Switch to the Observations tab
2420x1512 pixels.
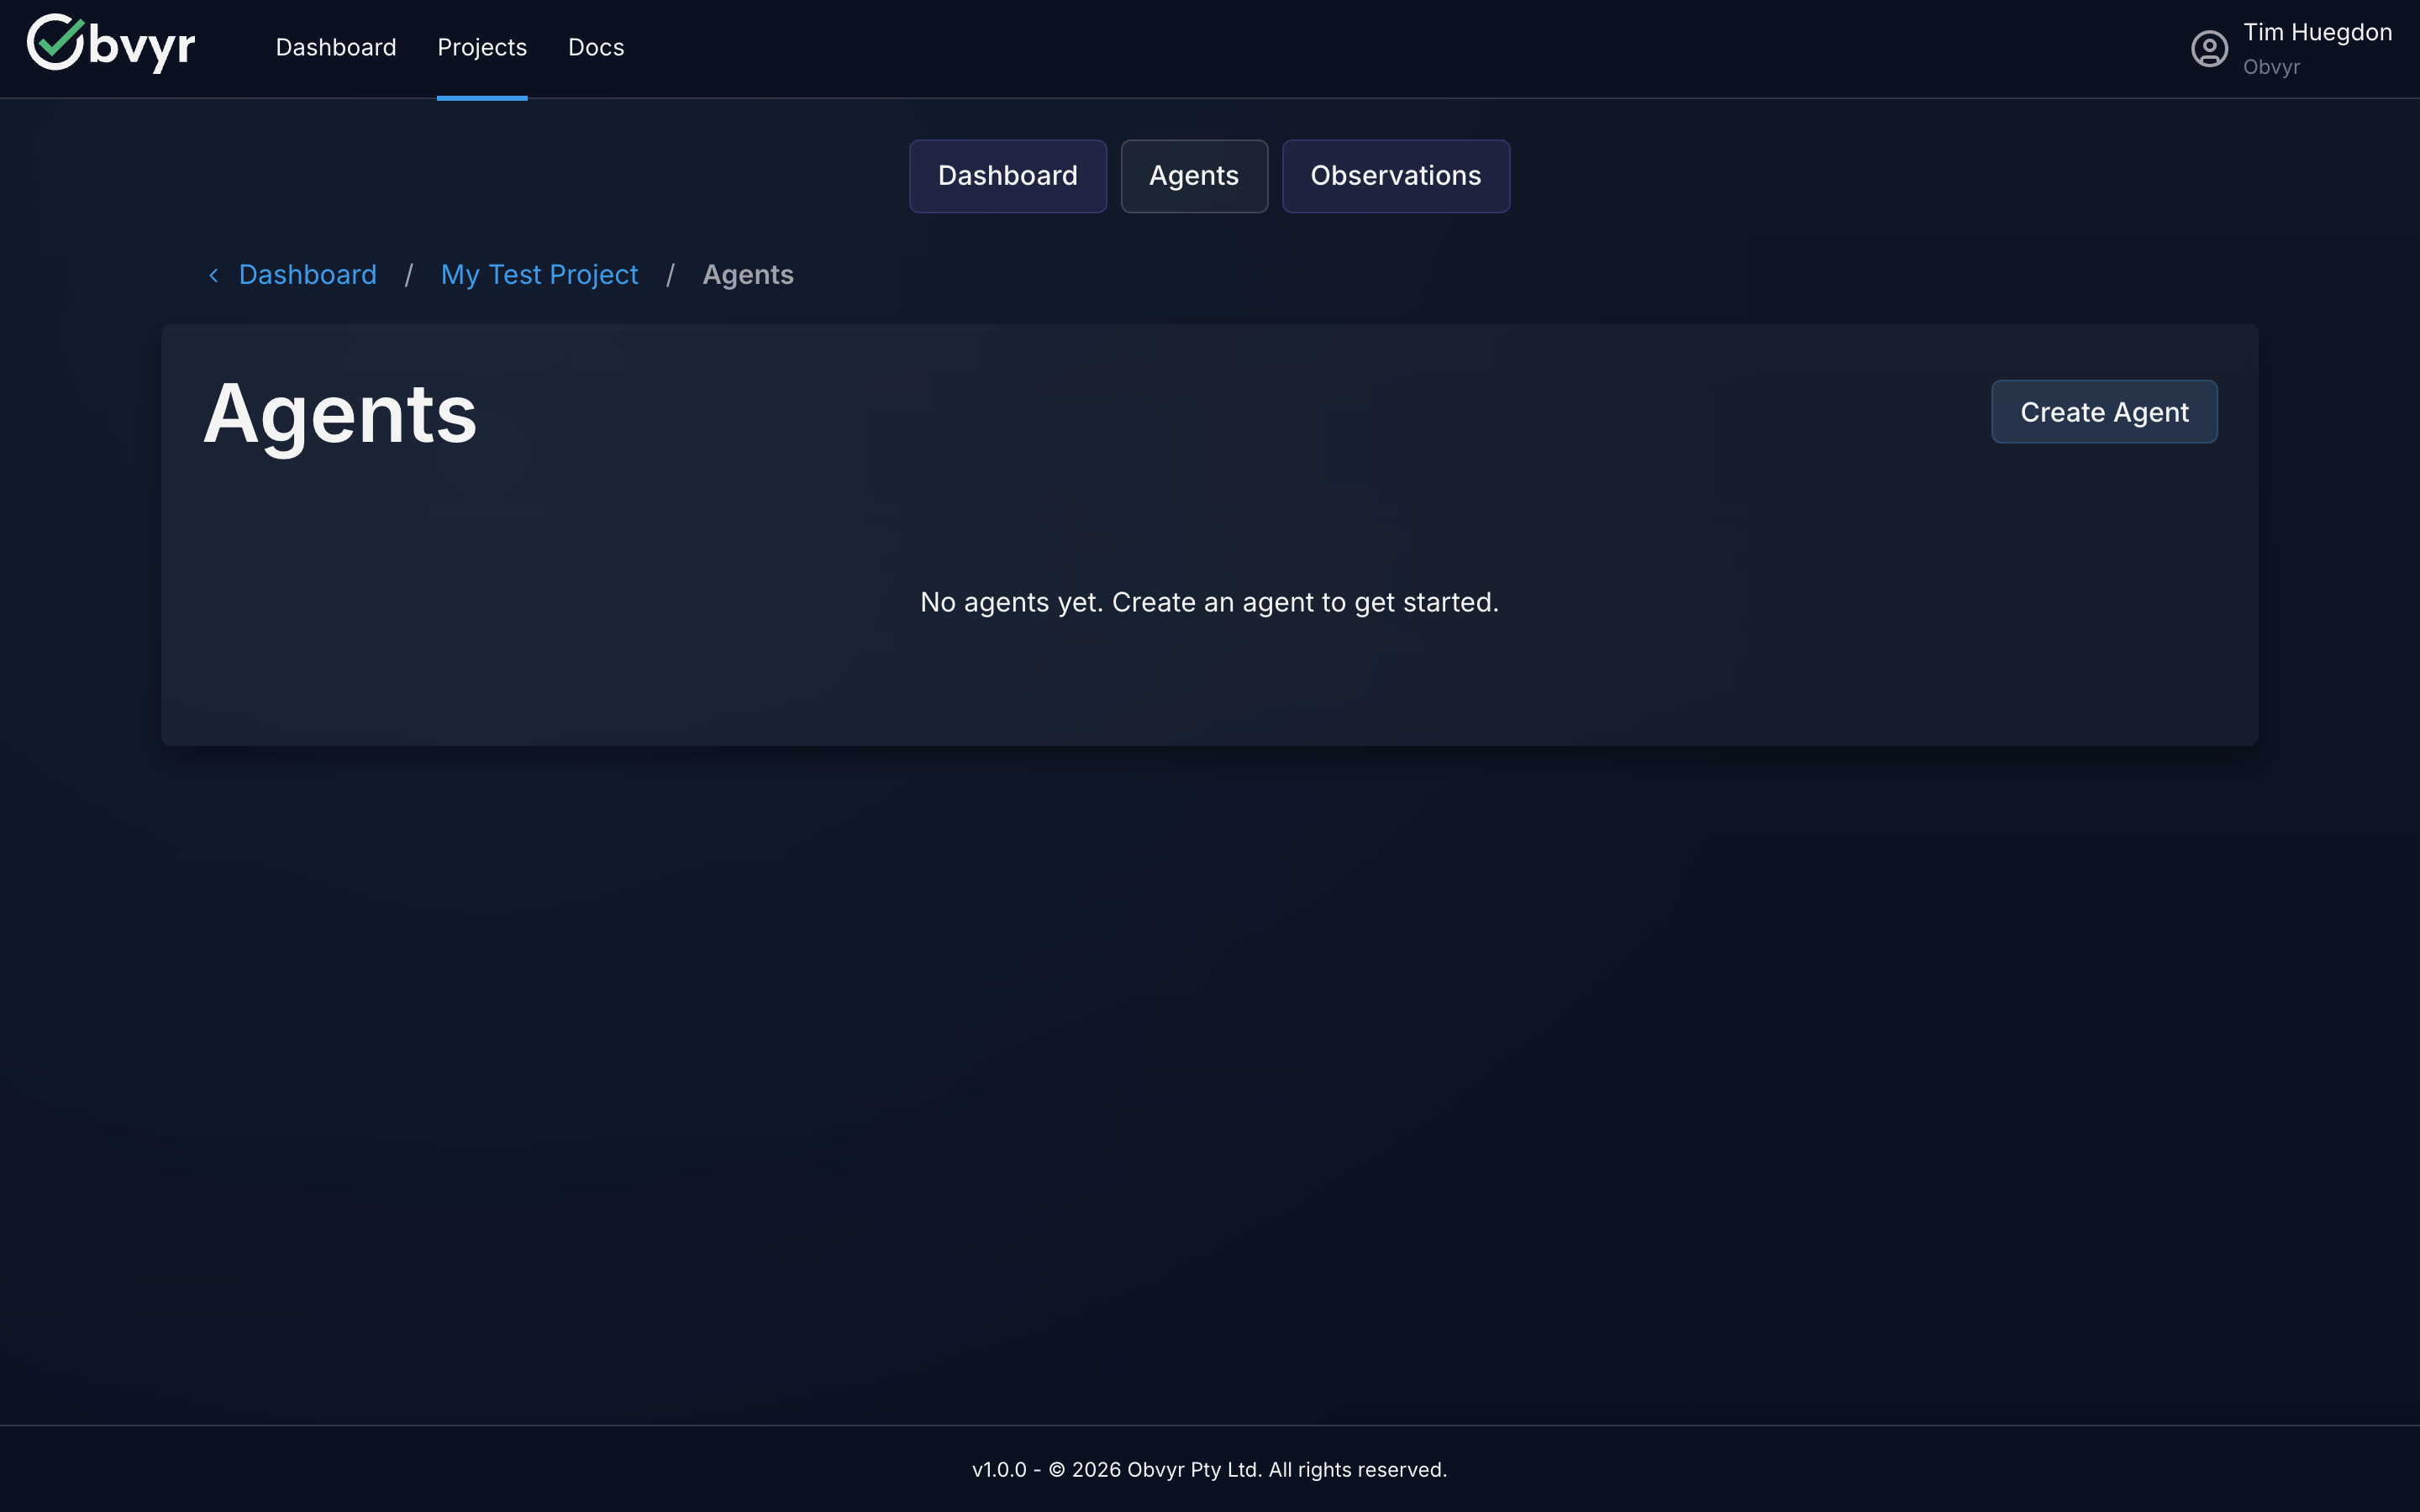point(1395,176)
